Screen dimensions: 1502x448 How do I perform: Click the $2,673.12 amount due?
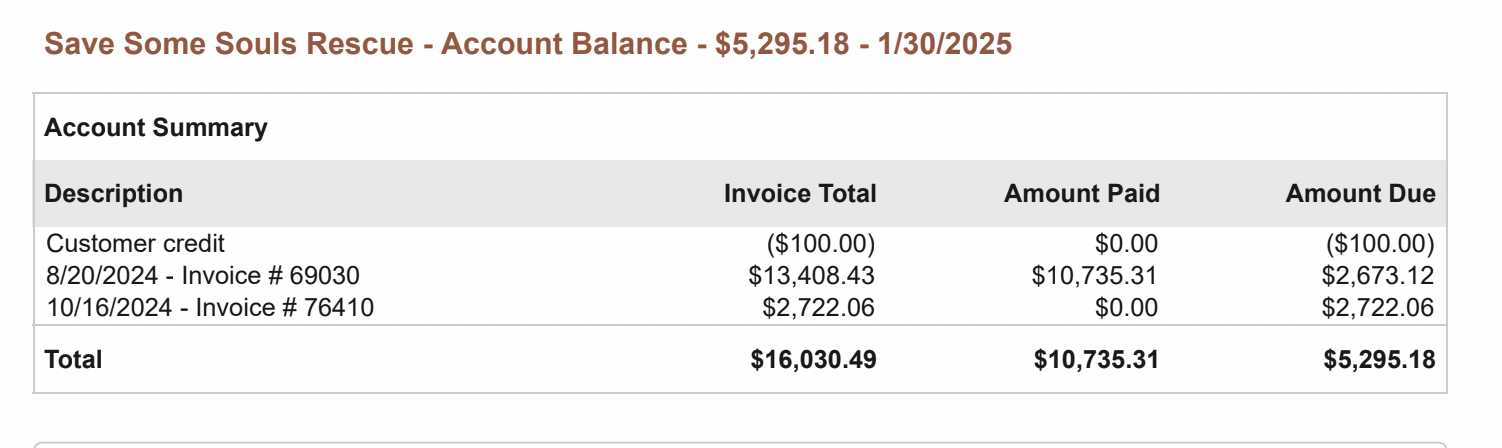(x=1377, y=276)
